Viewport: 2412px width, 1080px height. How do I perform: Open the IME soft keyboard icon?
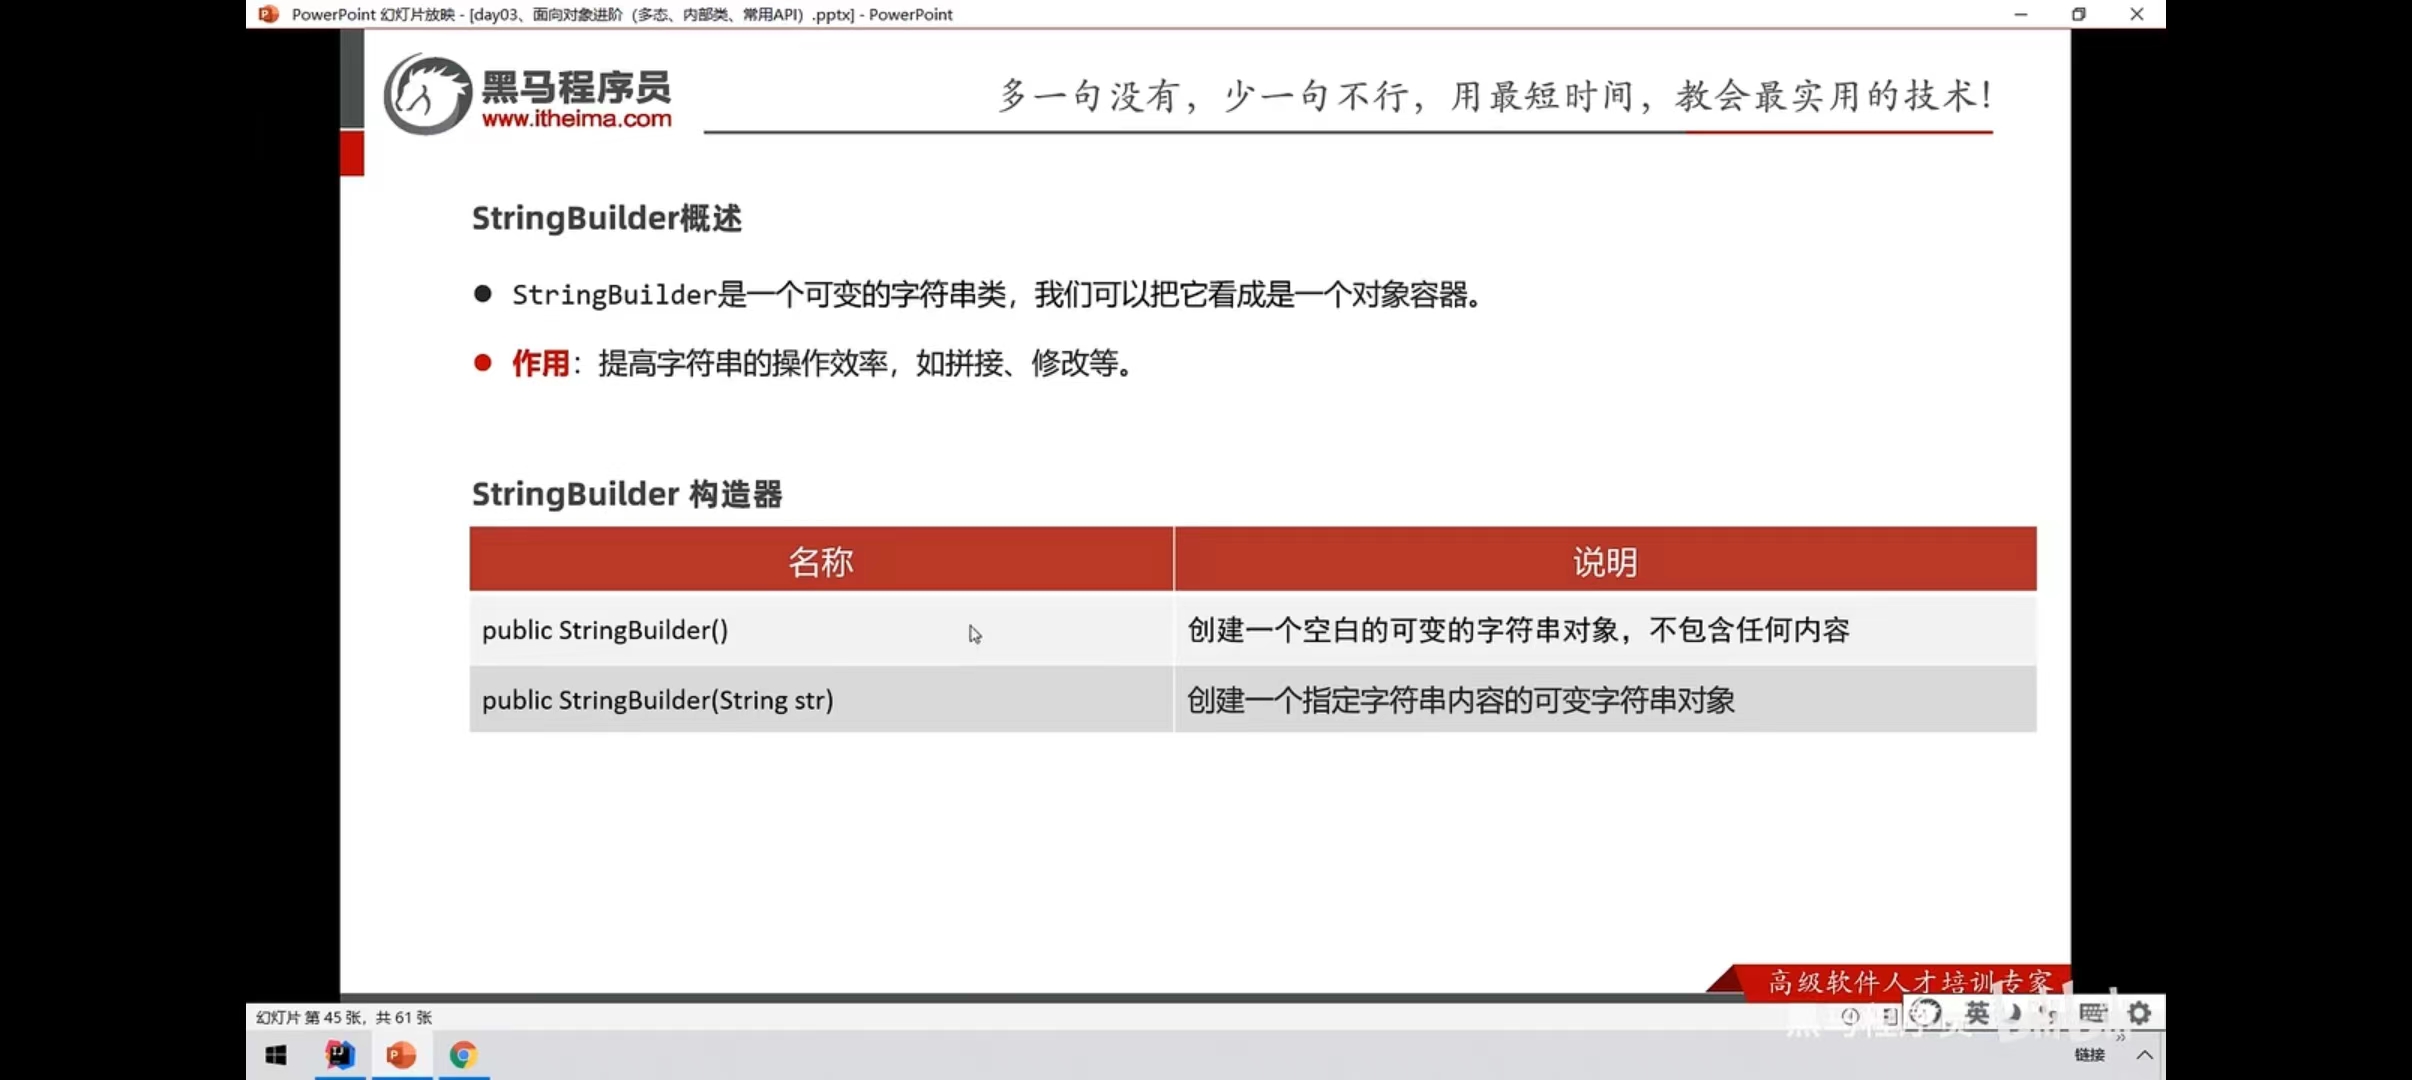click(x=2092, y=1013)
